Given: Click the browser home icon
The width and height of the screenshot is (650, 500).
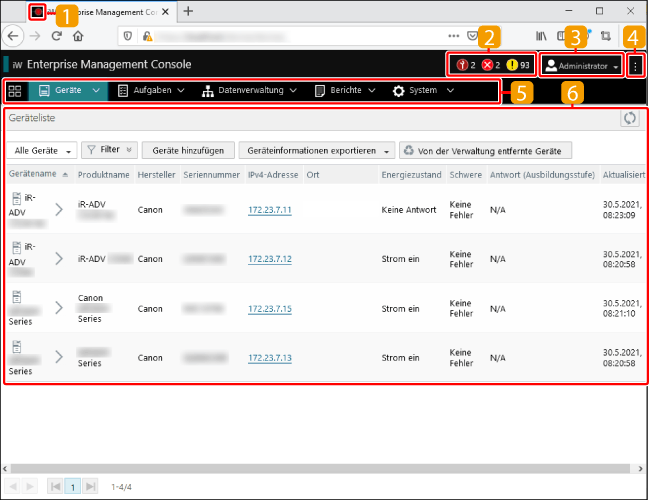Looking at the screenshot, I should click(x=78, y=35).
